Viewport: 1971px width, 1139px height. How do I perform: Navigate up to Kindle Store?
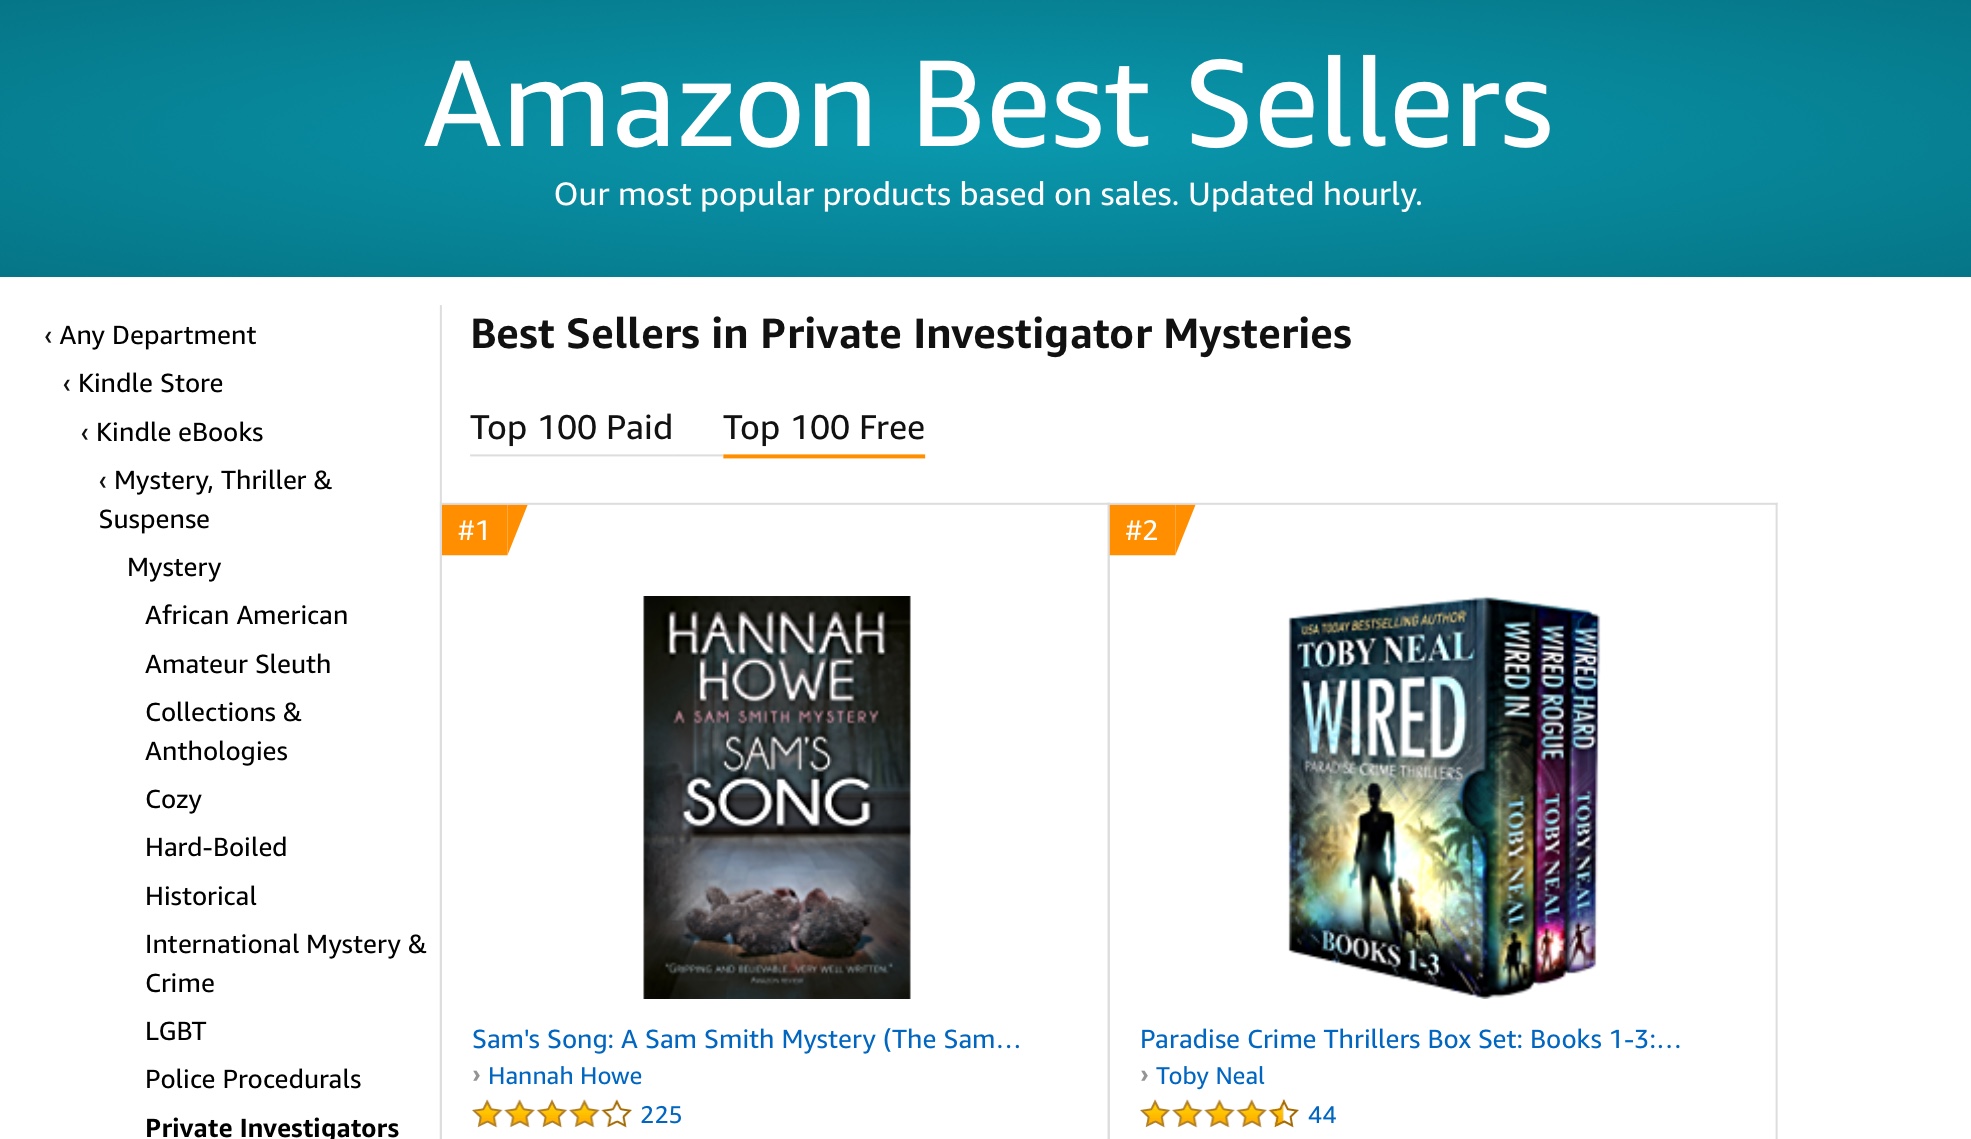[150, 383]
